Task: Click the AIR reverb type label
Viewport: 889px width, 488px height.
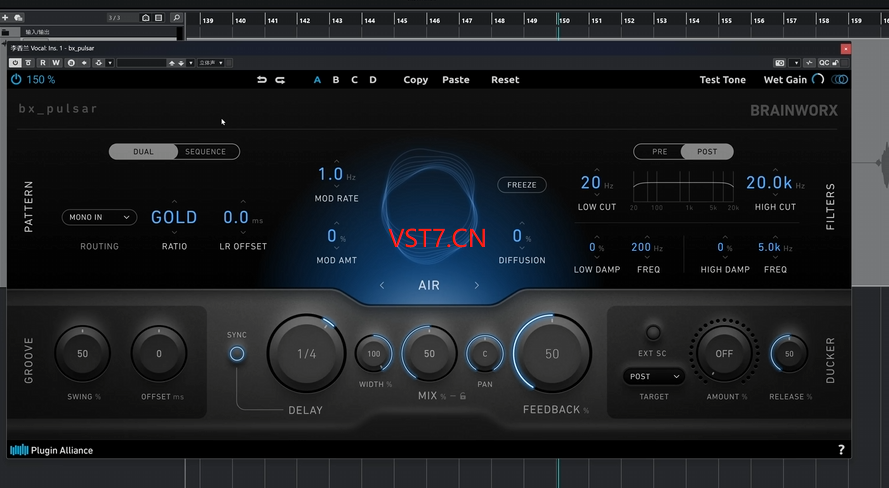Action: pyautogui.click(x=429, y=285)
